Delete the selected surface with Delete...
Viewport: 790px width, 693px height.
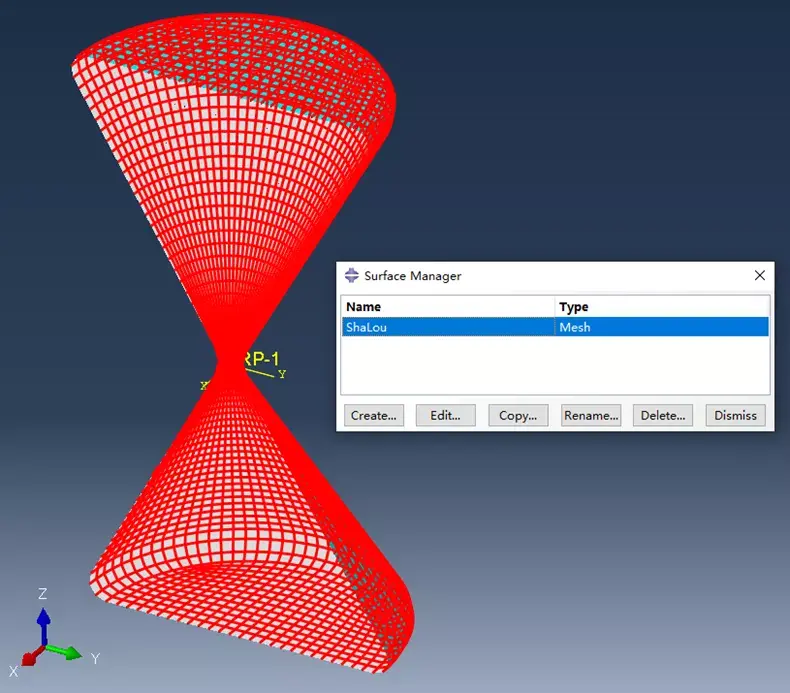(x=663, y=415)
